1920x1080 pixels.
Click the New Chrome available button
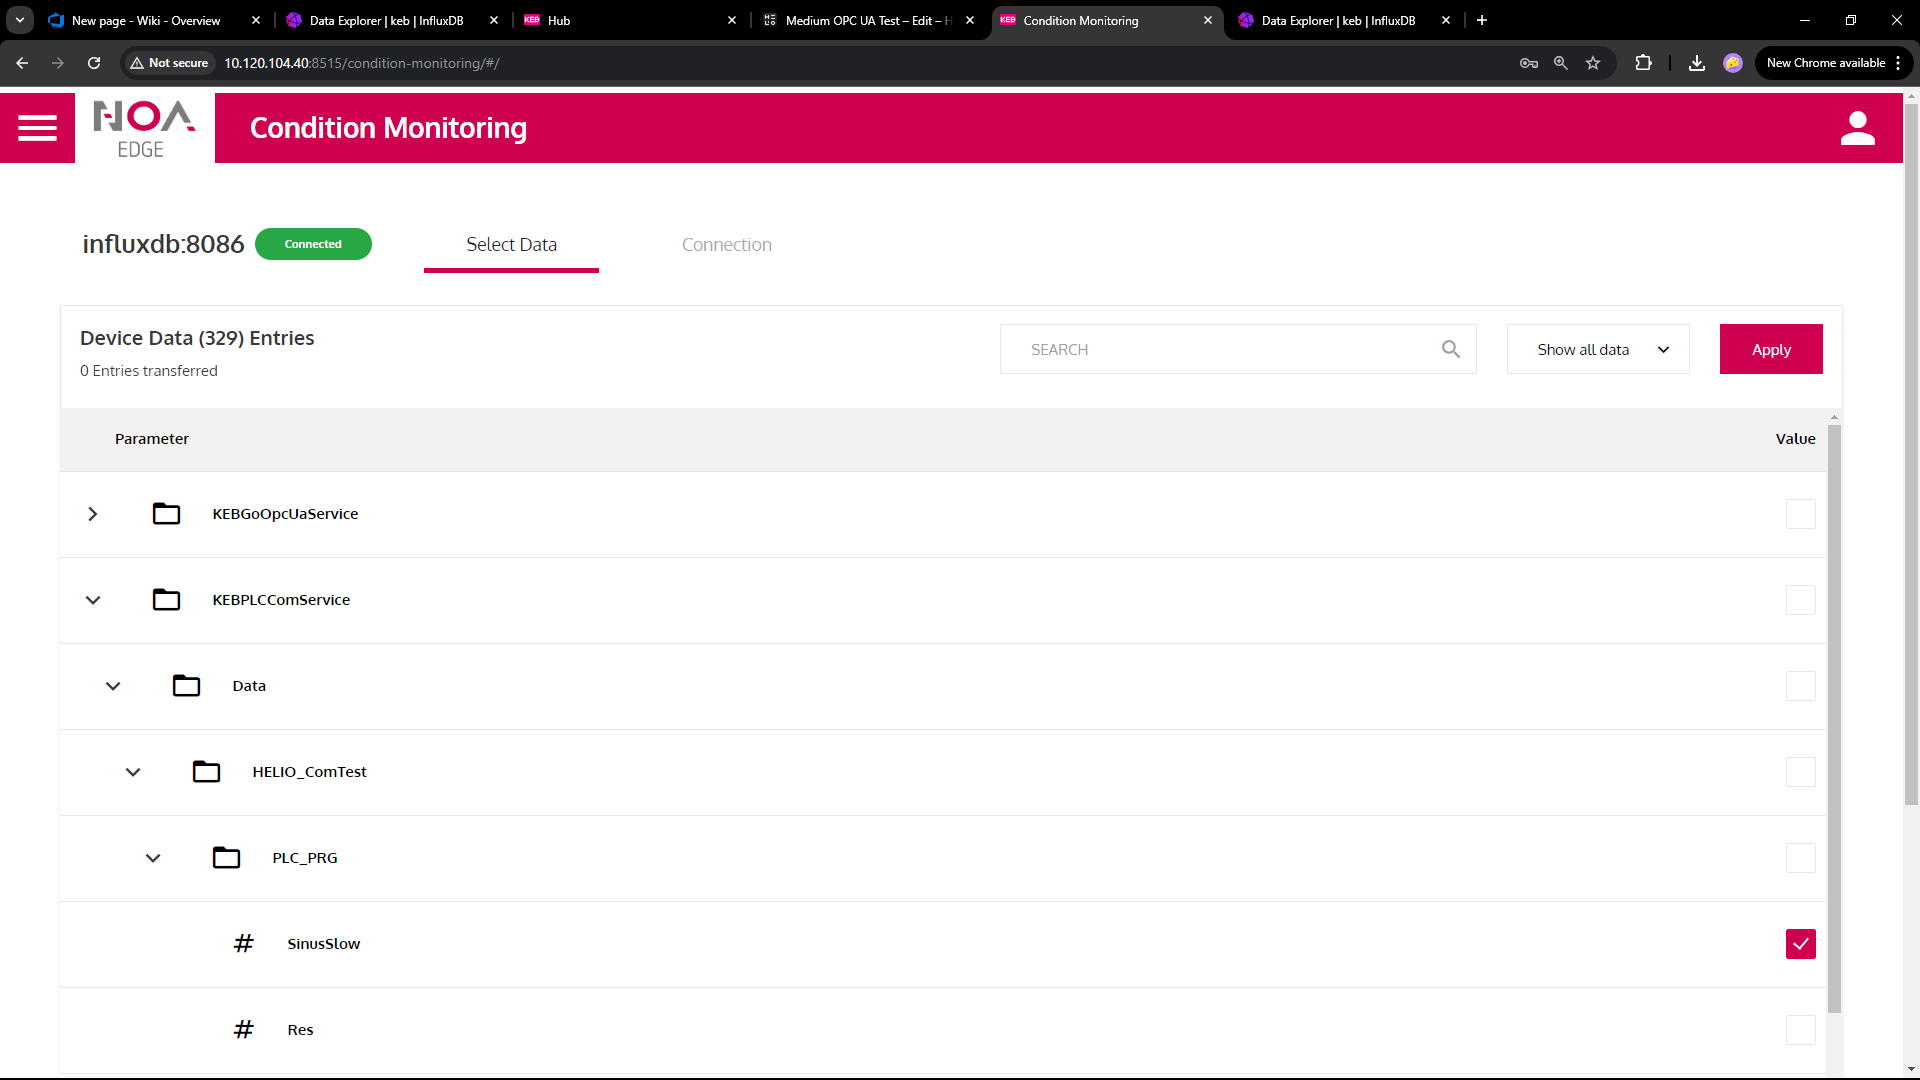pyautogui.click(x=1825, y=63)
